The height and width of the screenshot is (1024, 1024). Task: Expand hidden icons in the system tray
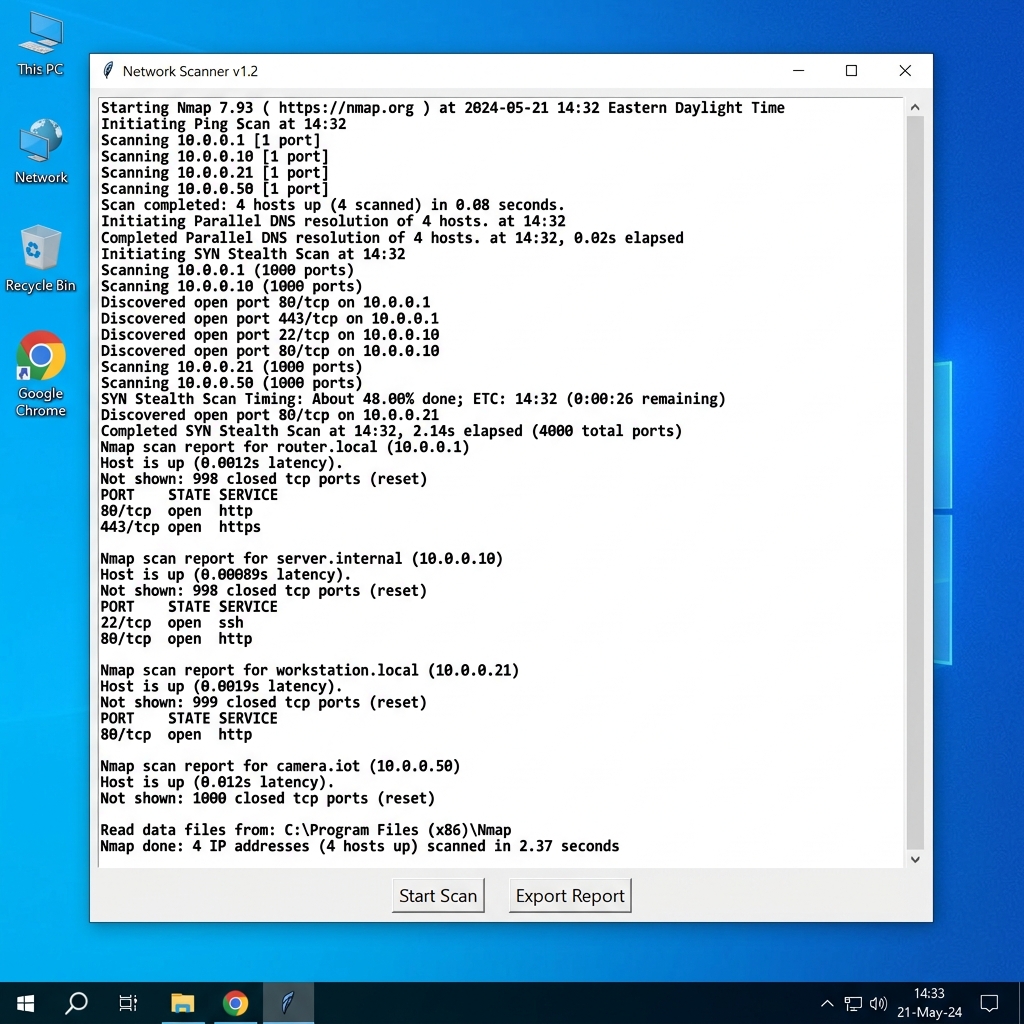click(827, 1002)
